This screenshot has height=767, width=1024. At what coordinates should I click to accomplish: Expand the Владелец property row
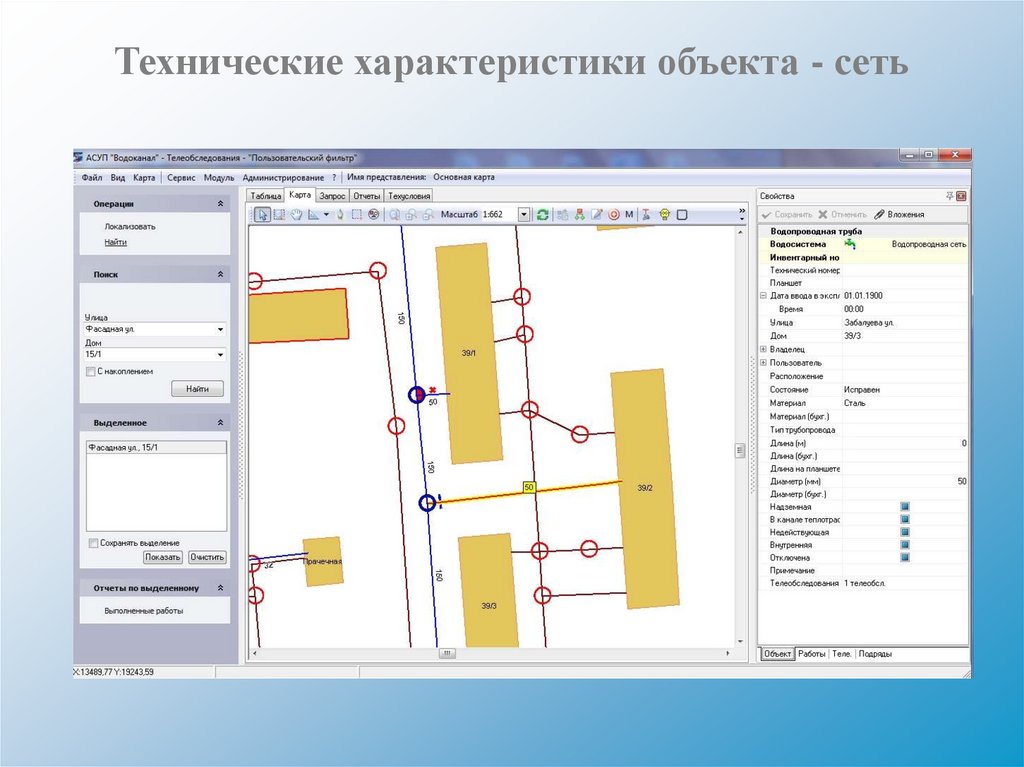(x=763, y=350)
